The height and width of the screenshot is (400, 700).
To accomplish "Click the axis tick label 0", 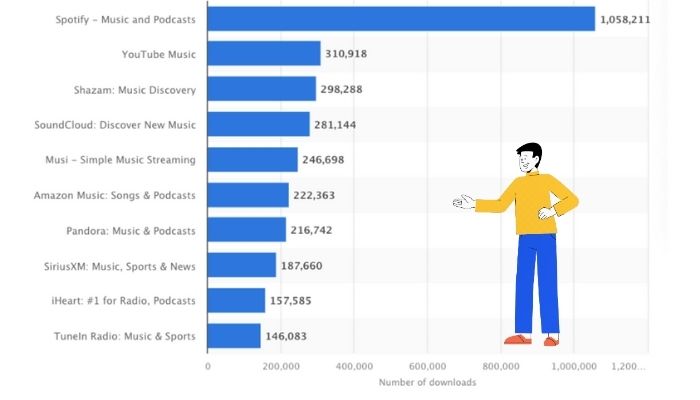I will point(208,367).
